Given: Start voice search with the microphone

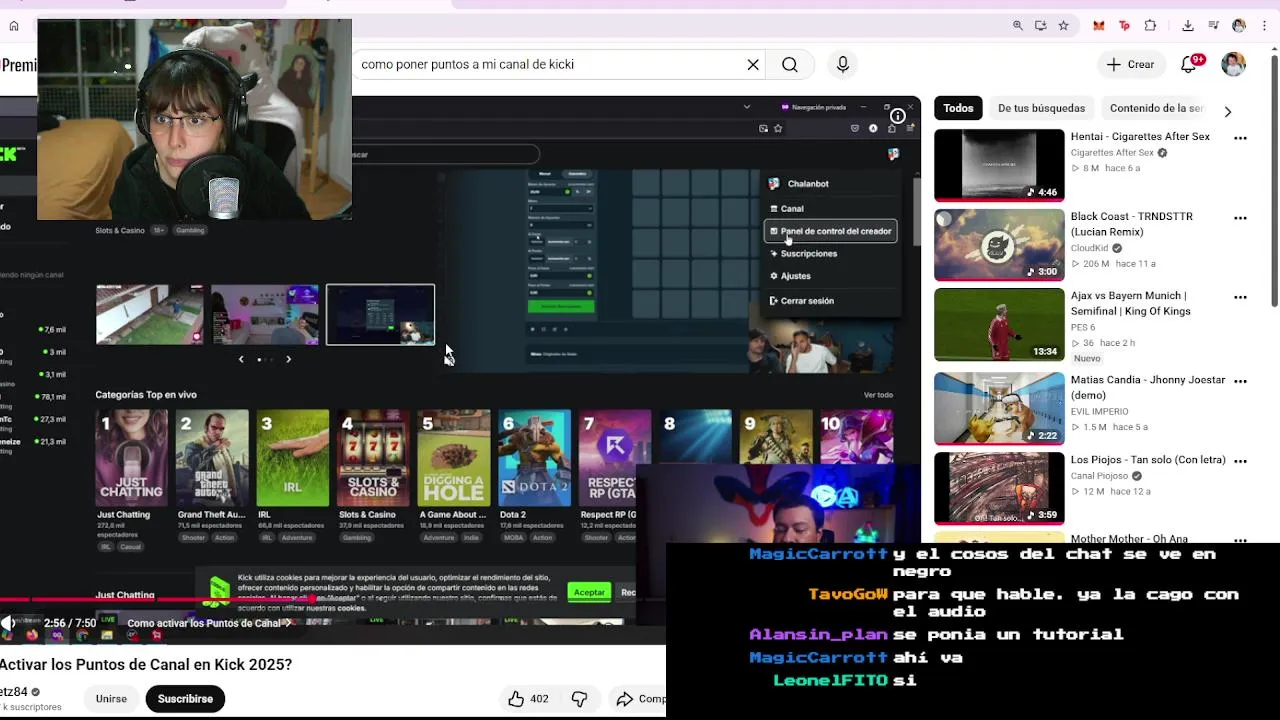Looking at the screenshot, I should 843,64.
